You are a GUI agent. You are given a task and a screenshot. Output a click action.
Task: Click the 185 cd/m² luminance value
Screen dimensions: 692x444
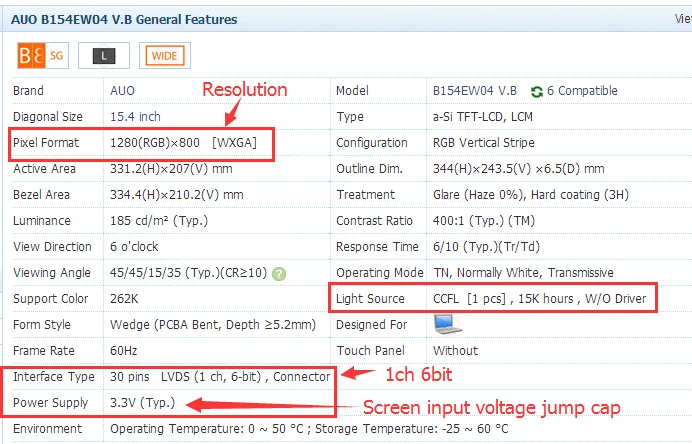(159, 221)
